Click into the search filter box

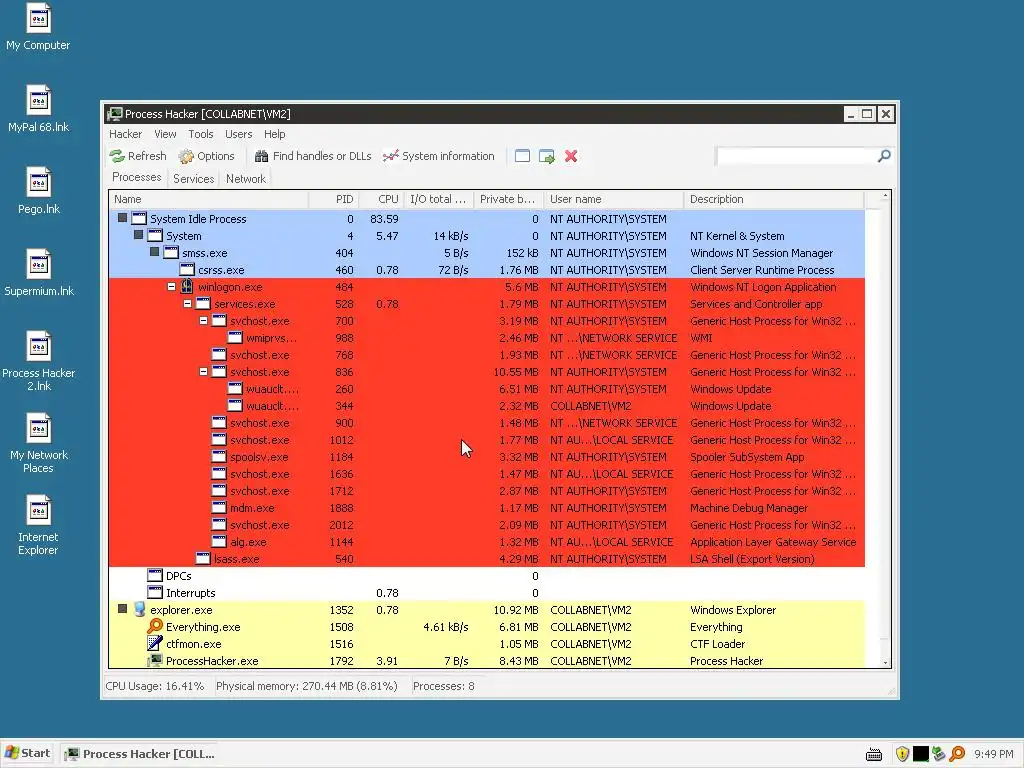797,155
